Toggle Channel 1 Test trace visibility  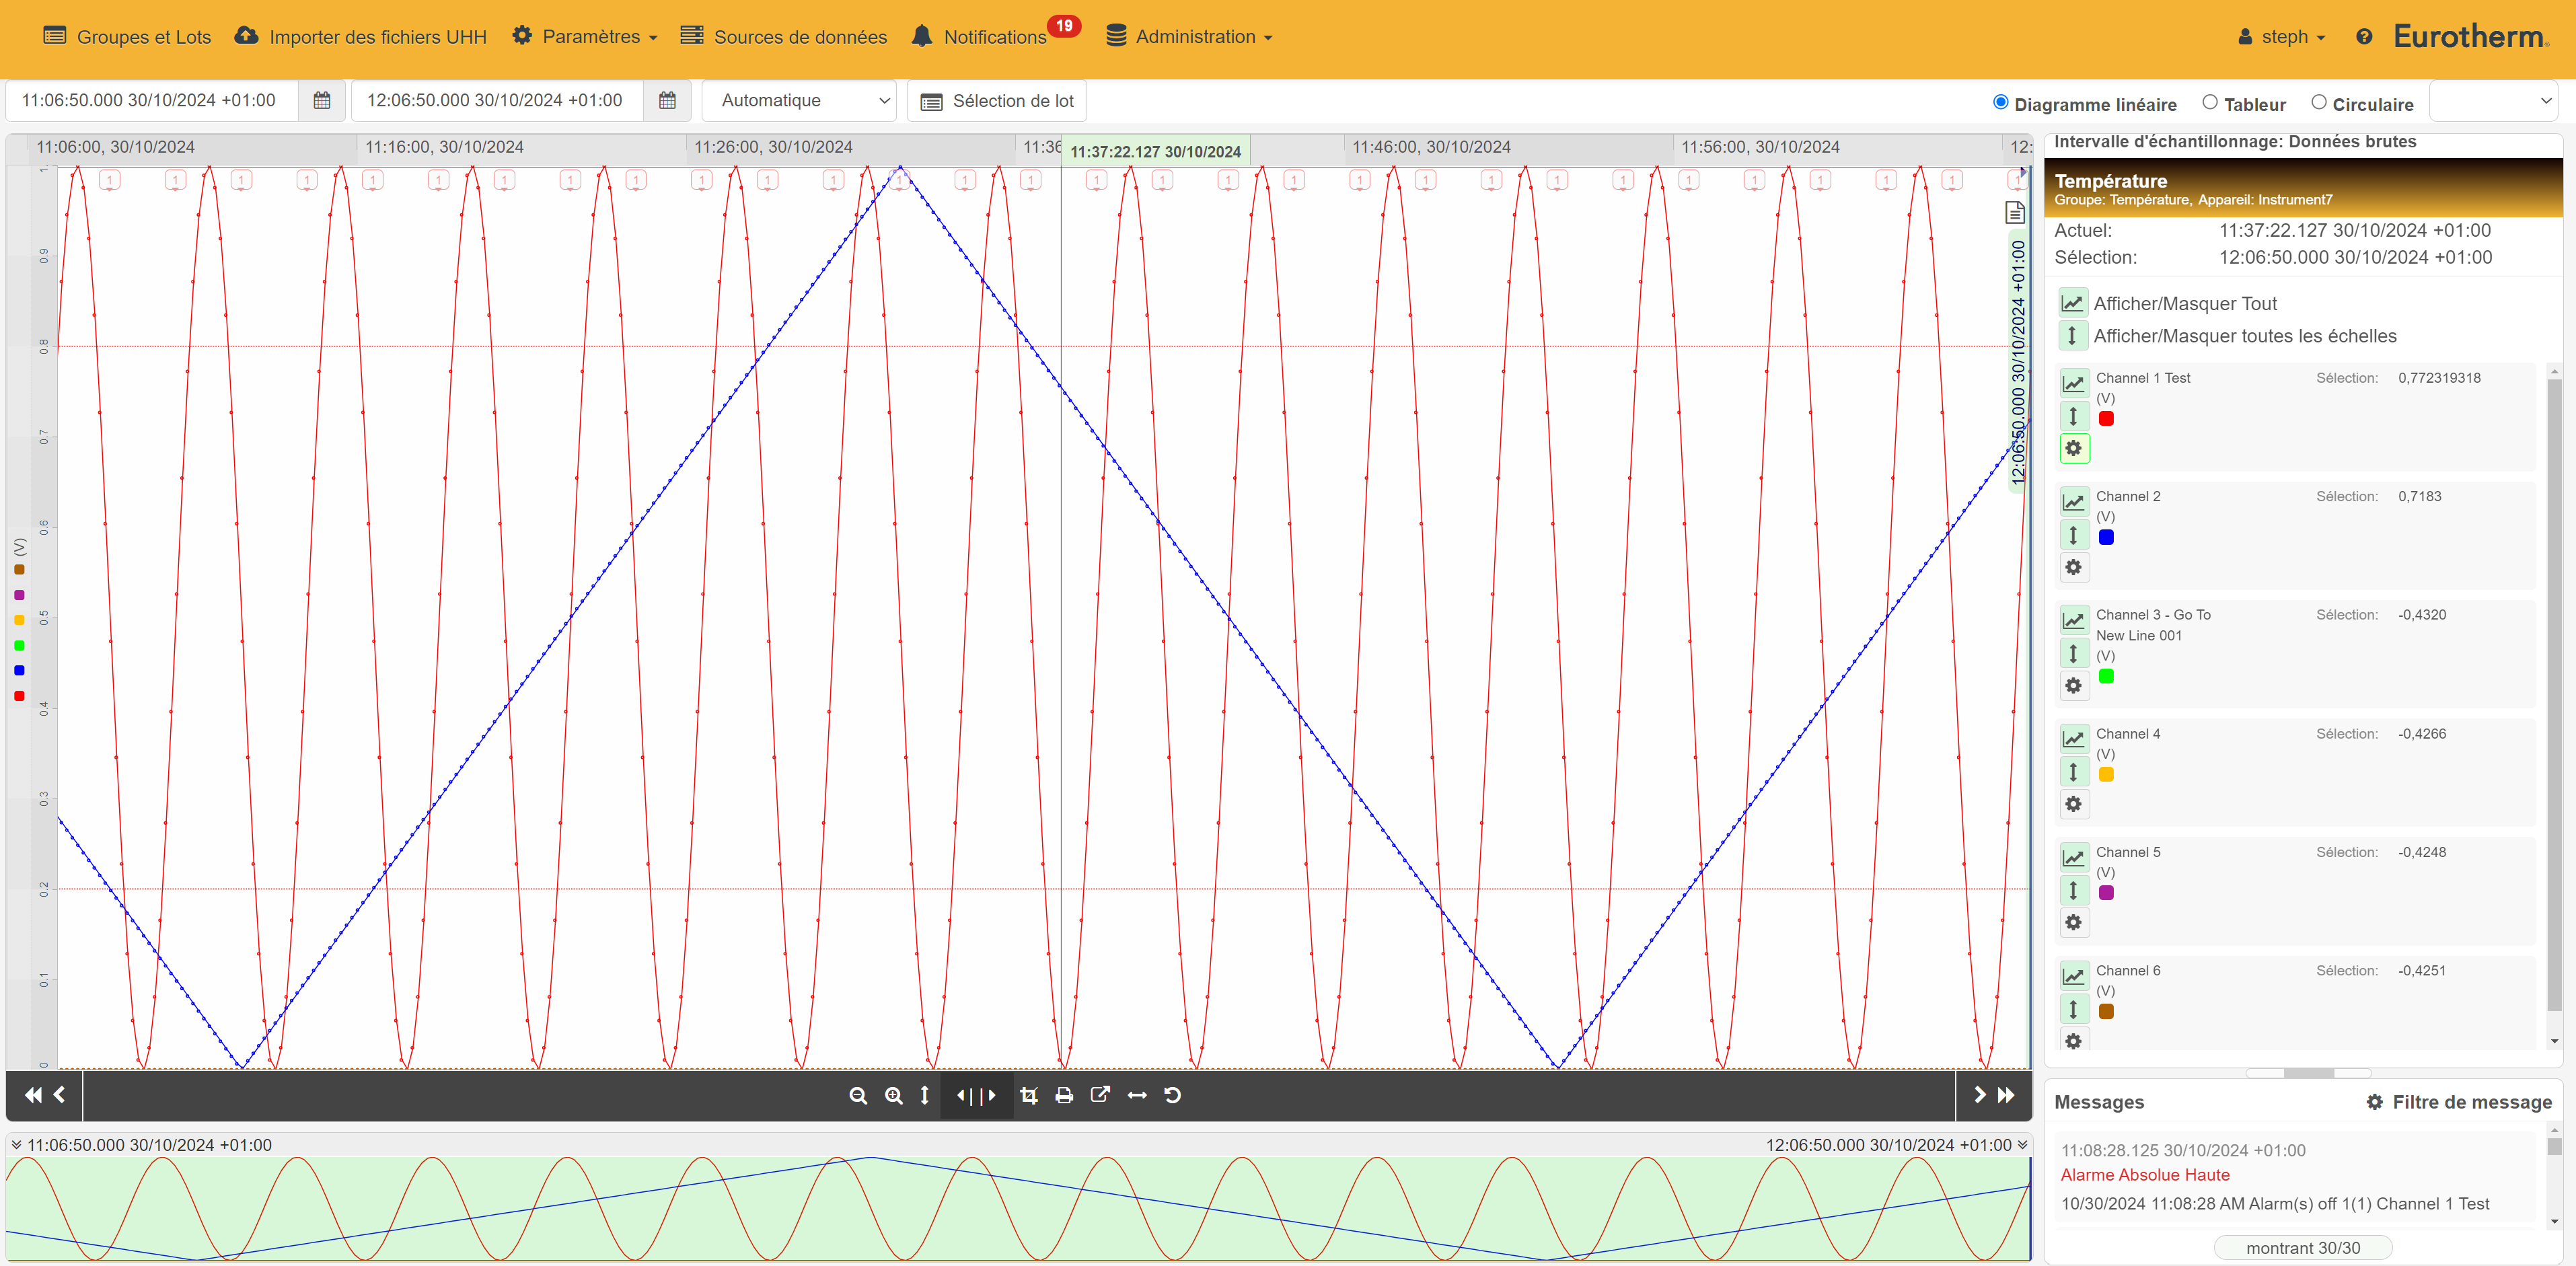2073,384
